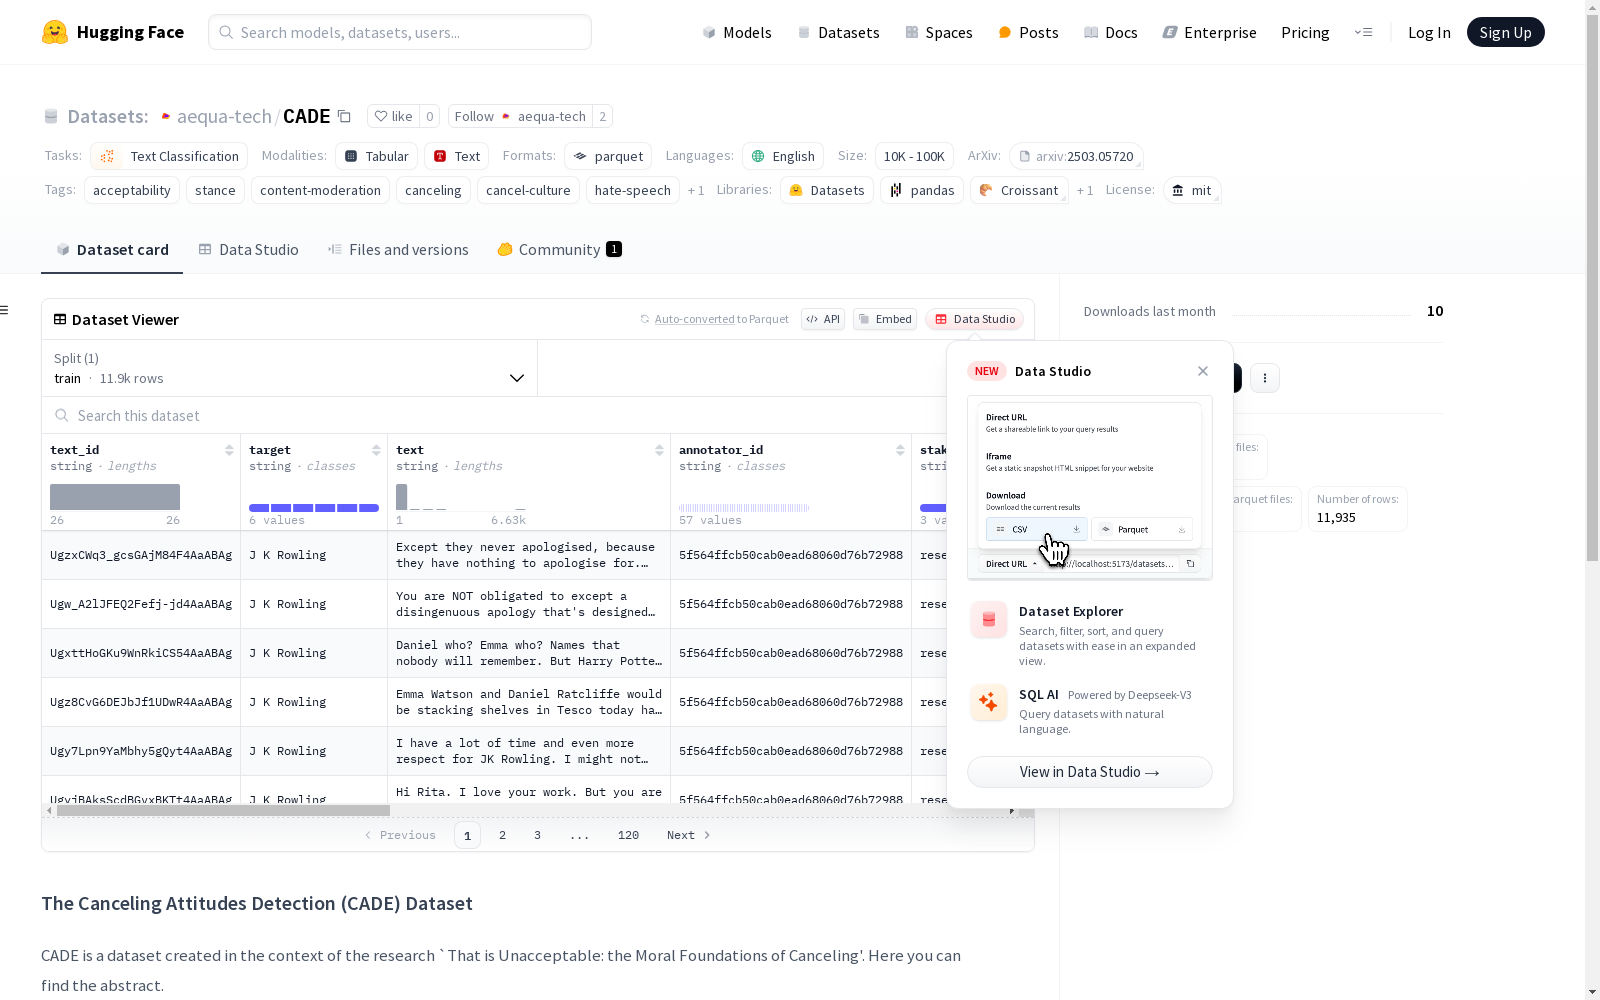The image size is (1600, 1000).
Task: Select the Text modality tag
Action: click(457, 156)
